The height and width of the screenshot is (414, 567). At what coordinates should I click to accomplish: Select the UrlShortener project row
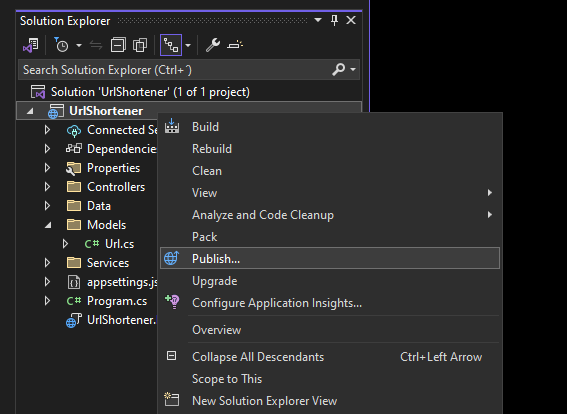pyautogui.click(x=189, y=111)
